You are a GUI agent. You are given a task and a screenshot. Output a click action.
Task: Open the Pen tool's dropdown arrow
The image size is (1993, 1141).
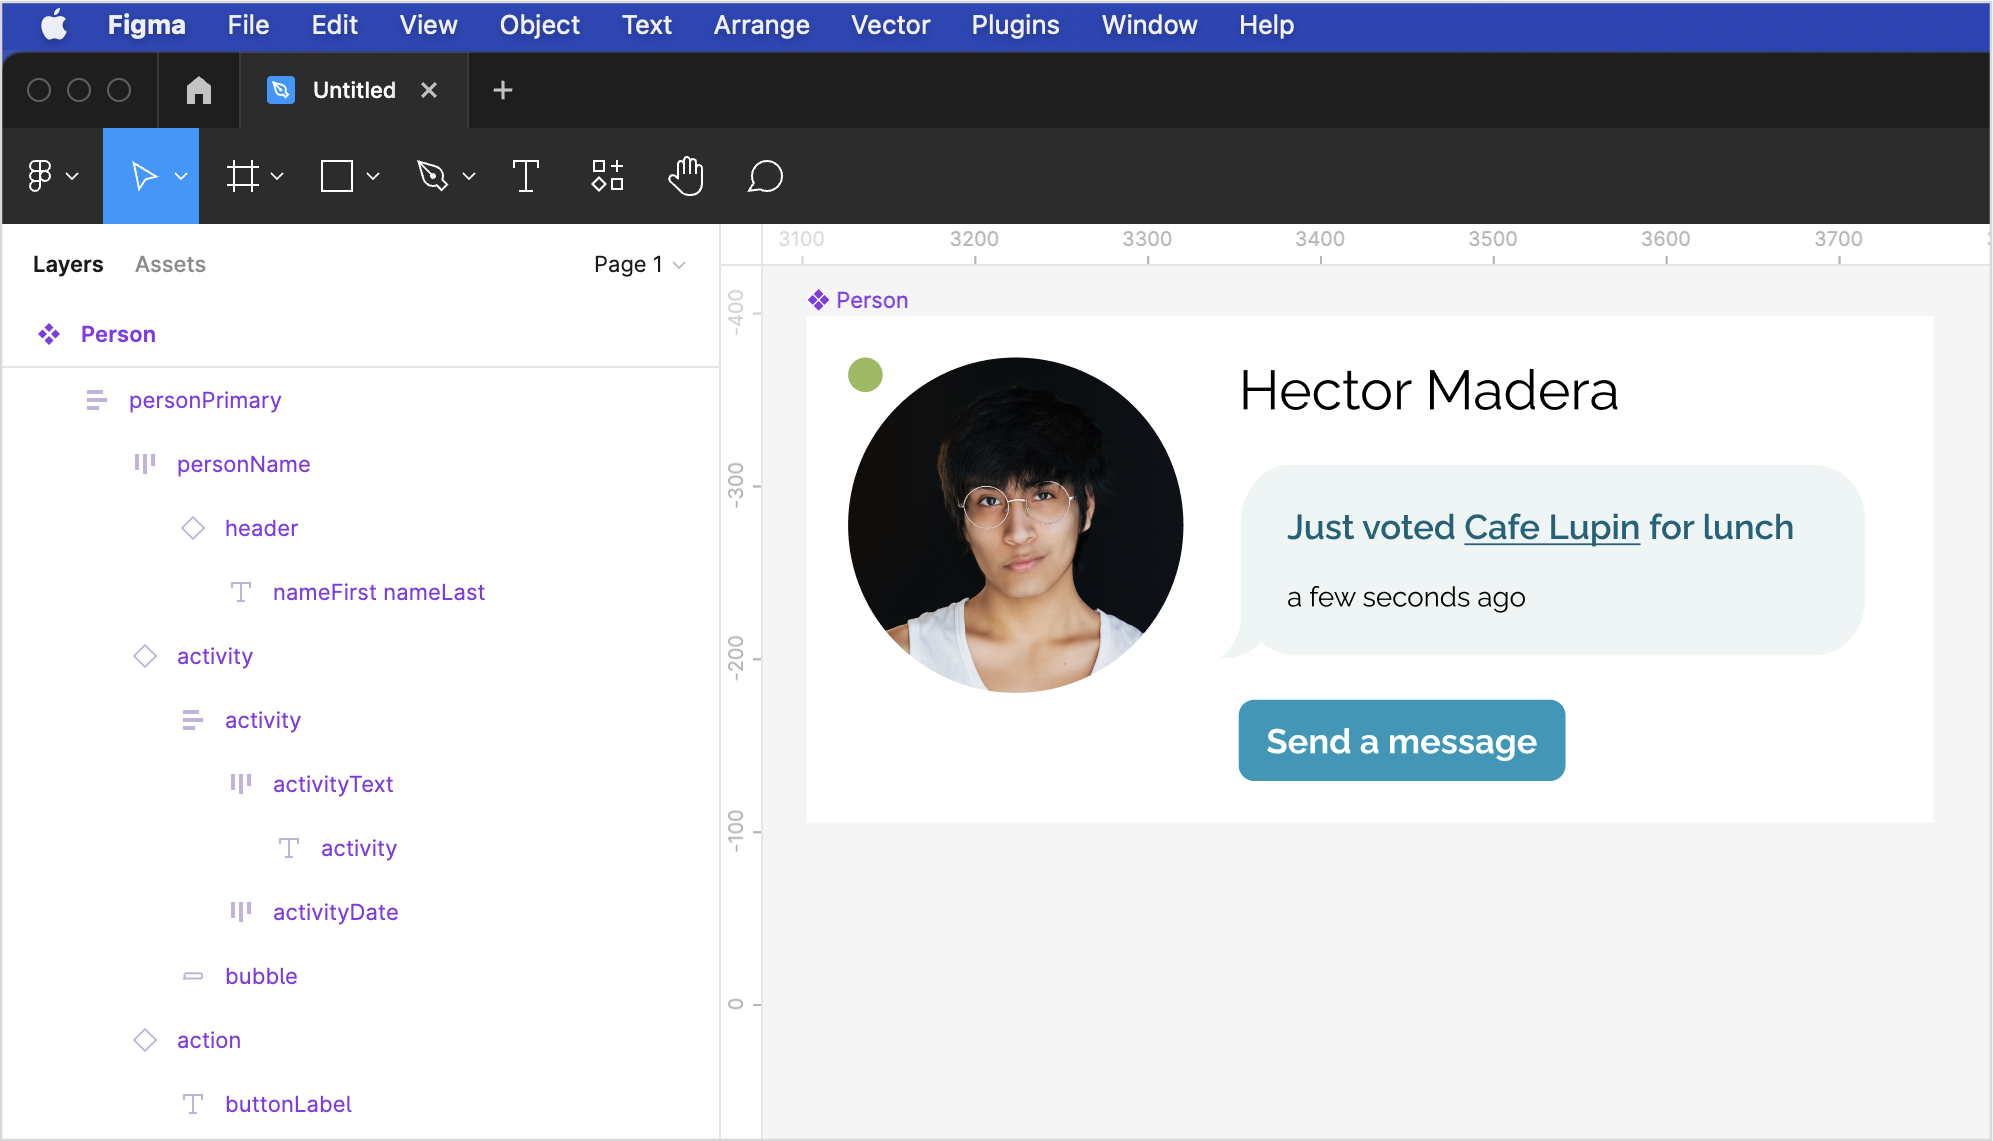(x=469, y=176)
